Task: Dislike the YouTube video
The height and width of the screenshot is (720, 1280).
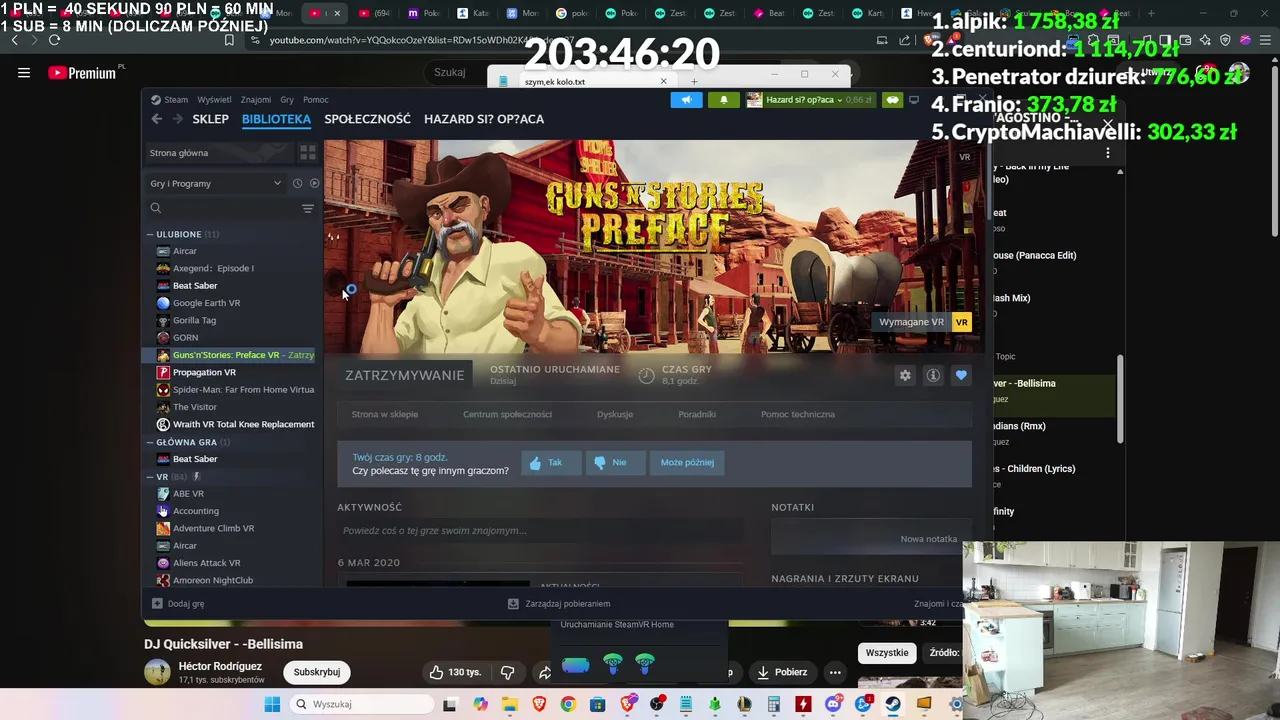Action: coord(507,672)
